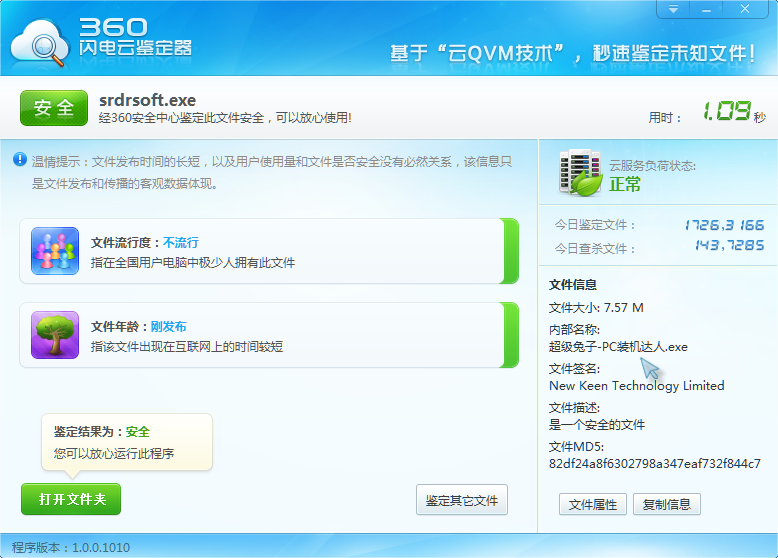Click the 经360安全中心鉴定此文件安全 message
Viewport: 778px width, 558px height.
pyautogui.click(x=225, y=118)
